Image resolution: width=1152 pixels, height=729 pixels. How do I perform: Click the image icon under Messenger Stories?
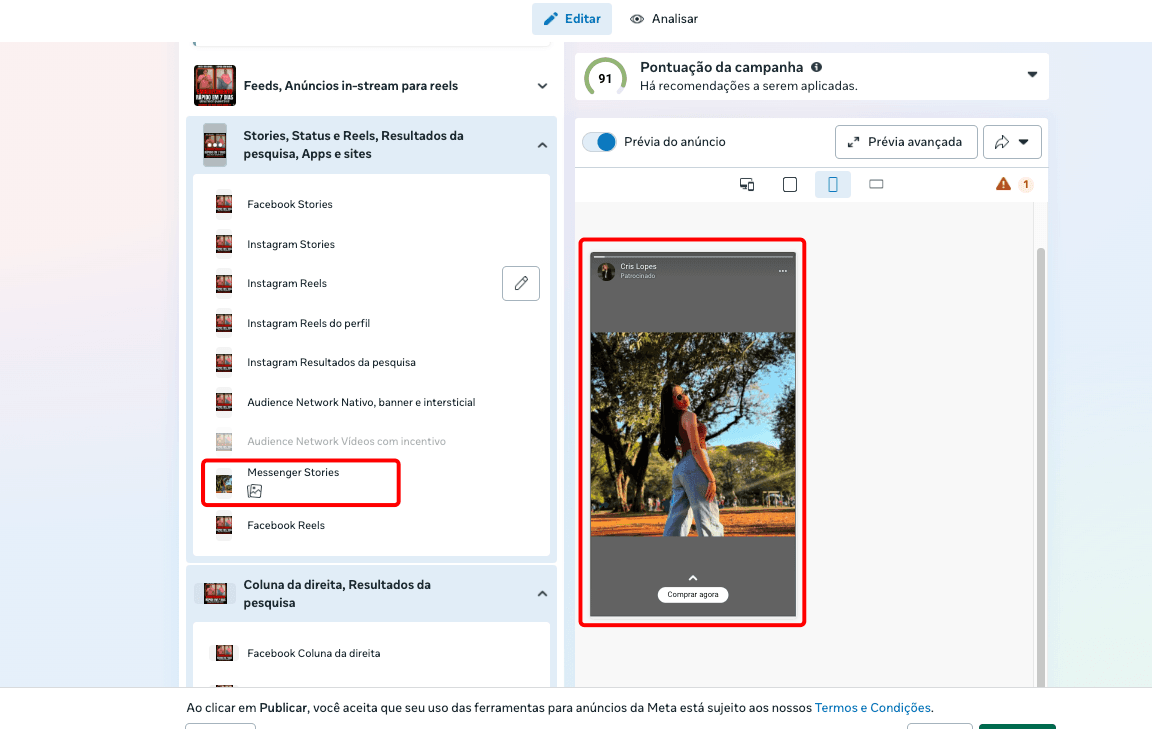click(x=255, y=491)
